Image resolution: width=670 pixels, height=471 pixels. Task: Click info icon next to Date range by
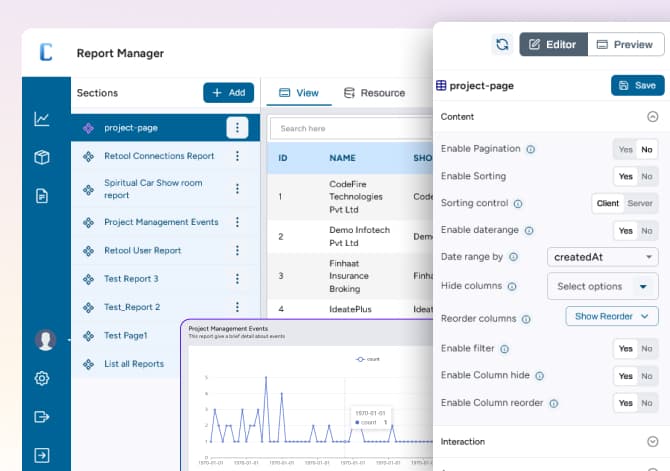click(x=513, y=257)
